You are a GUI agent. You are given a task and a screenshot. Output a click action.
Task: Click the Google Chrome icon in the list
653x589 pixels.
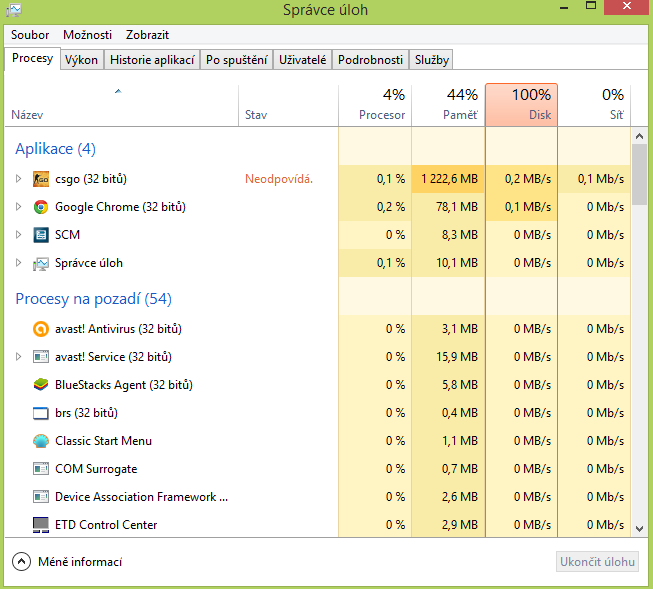click(41, 207)
